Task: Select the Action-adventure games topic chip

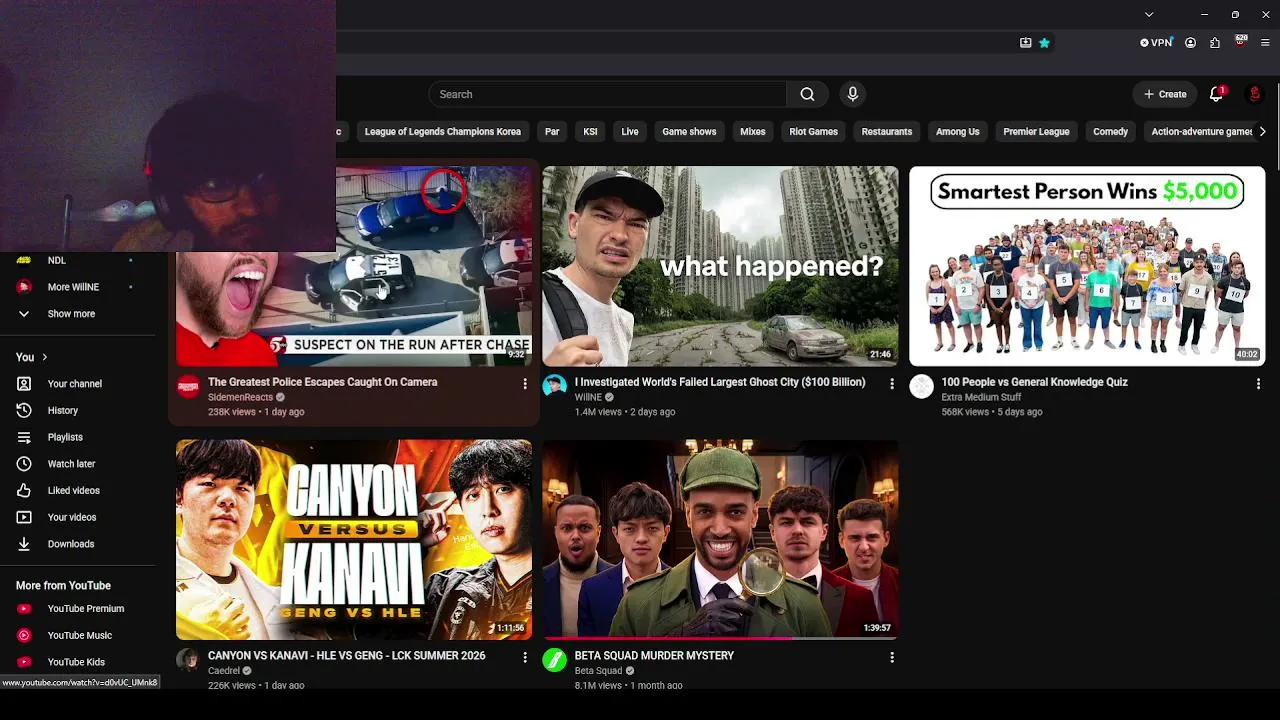Action: [x=1202, y=132]
